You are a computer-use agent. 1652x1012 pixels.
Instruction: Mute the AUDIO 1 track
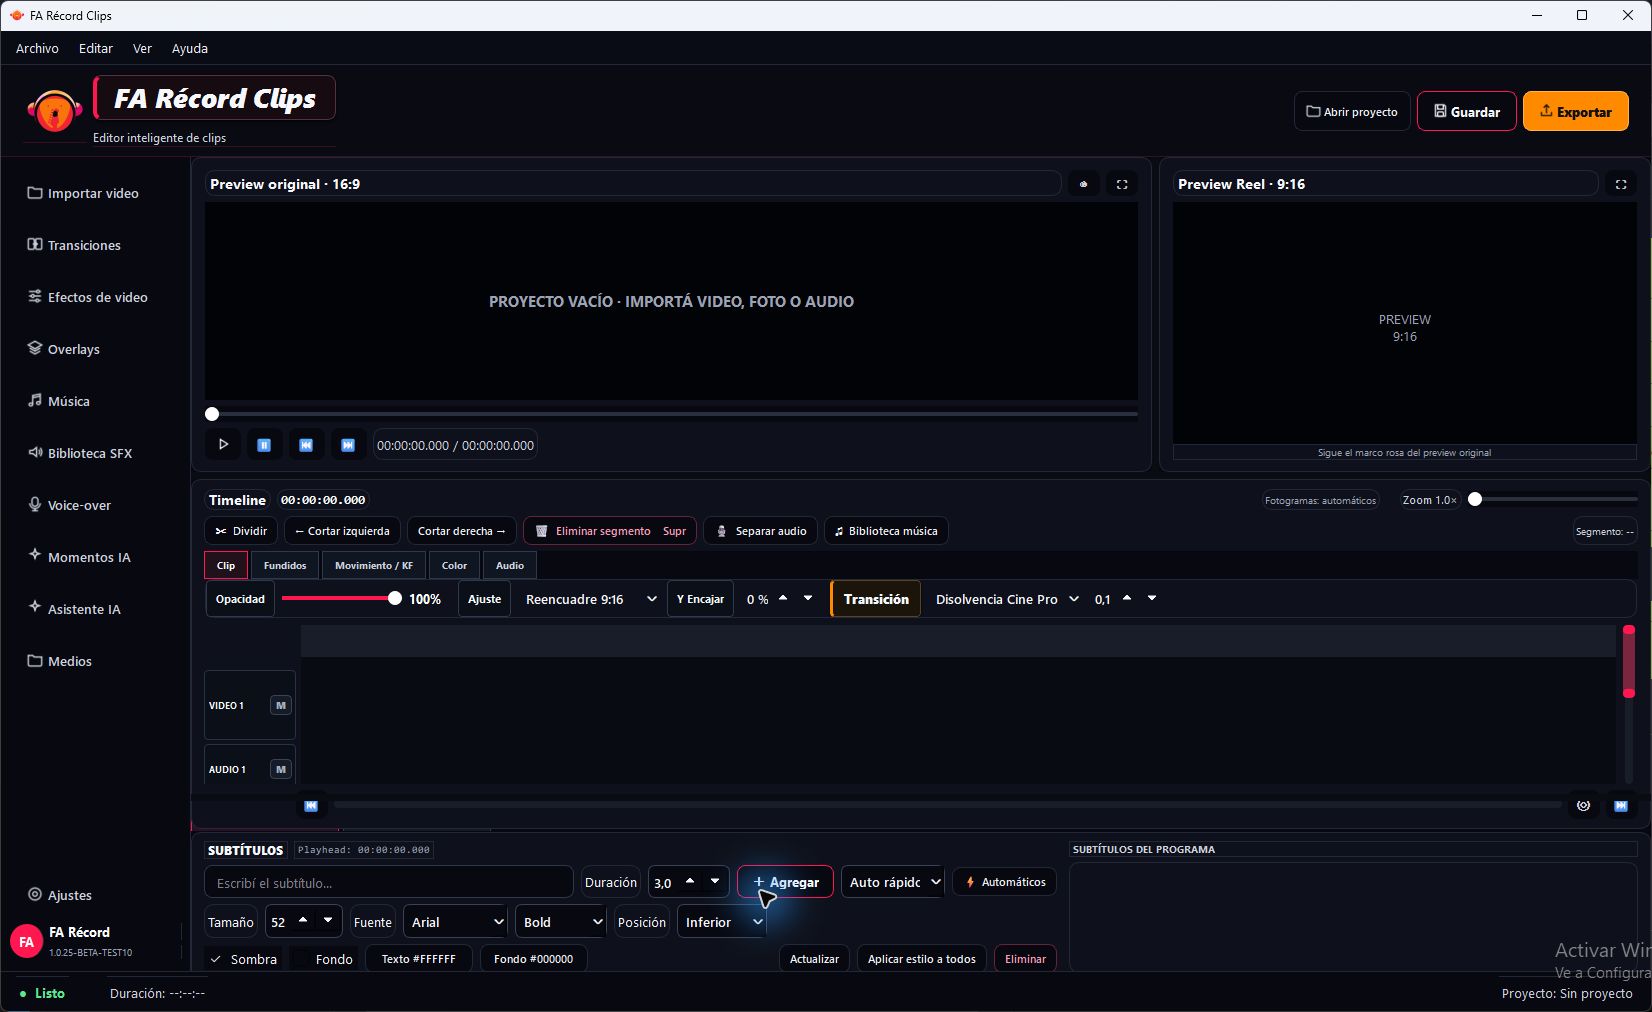(x=281, y=769)
